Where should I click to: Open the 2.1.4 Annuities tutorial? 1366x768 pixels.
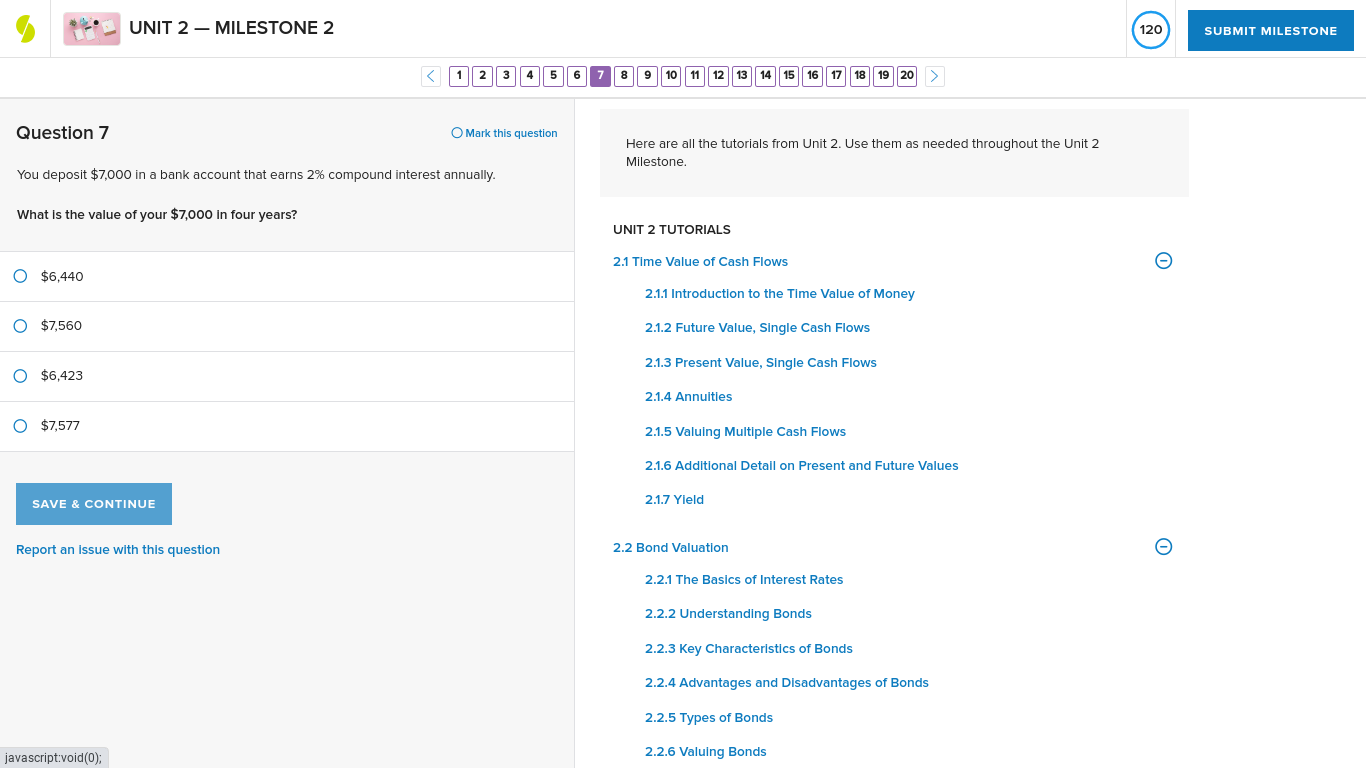pyautogui.click(x=688, y=396)
